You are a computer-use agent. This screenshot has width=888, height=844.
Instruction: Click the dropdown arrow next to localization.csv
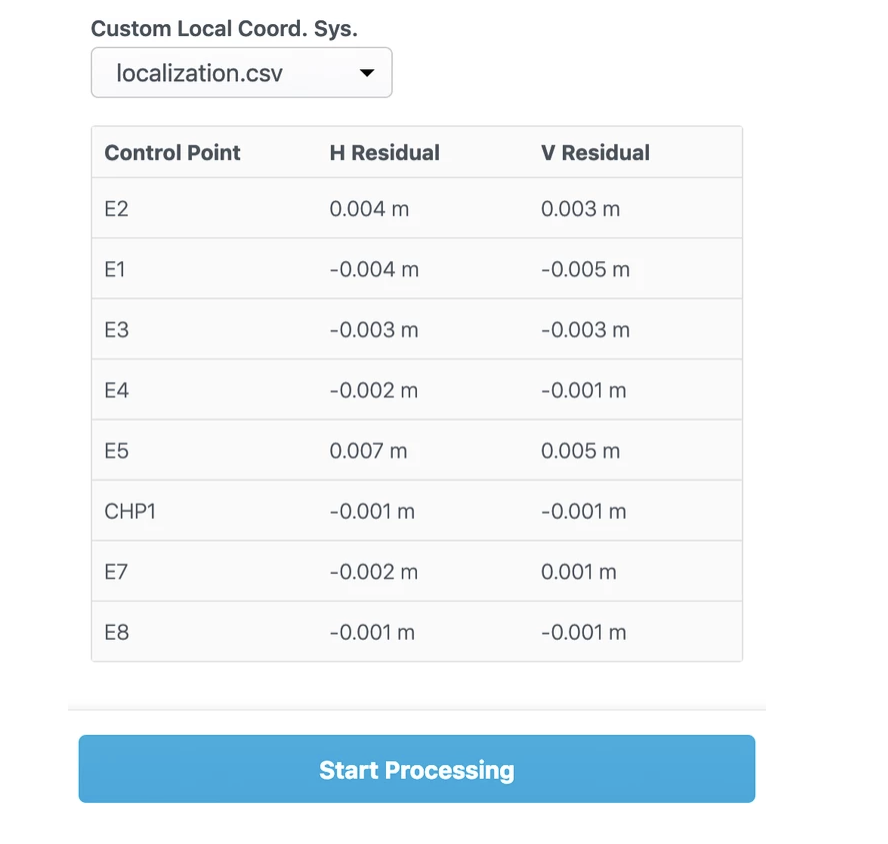(x=367, y=73)
